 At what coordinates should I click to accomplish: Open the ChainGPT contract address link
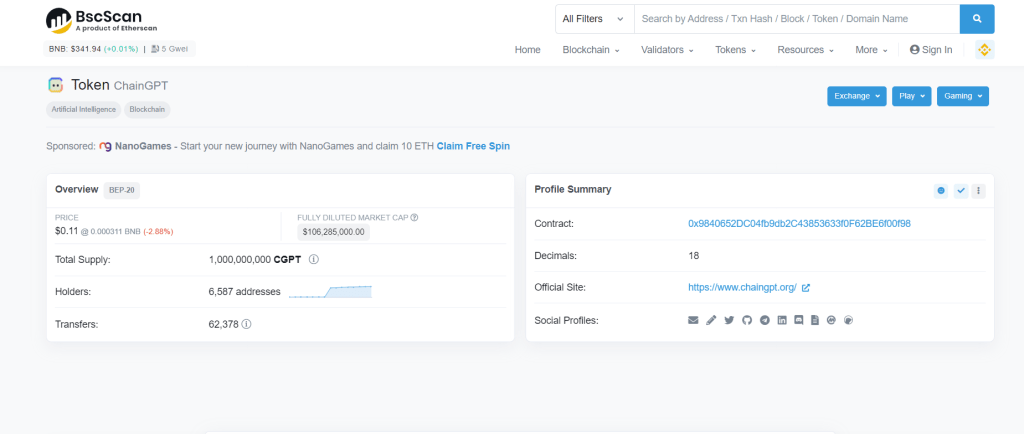coord(799,223)
